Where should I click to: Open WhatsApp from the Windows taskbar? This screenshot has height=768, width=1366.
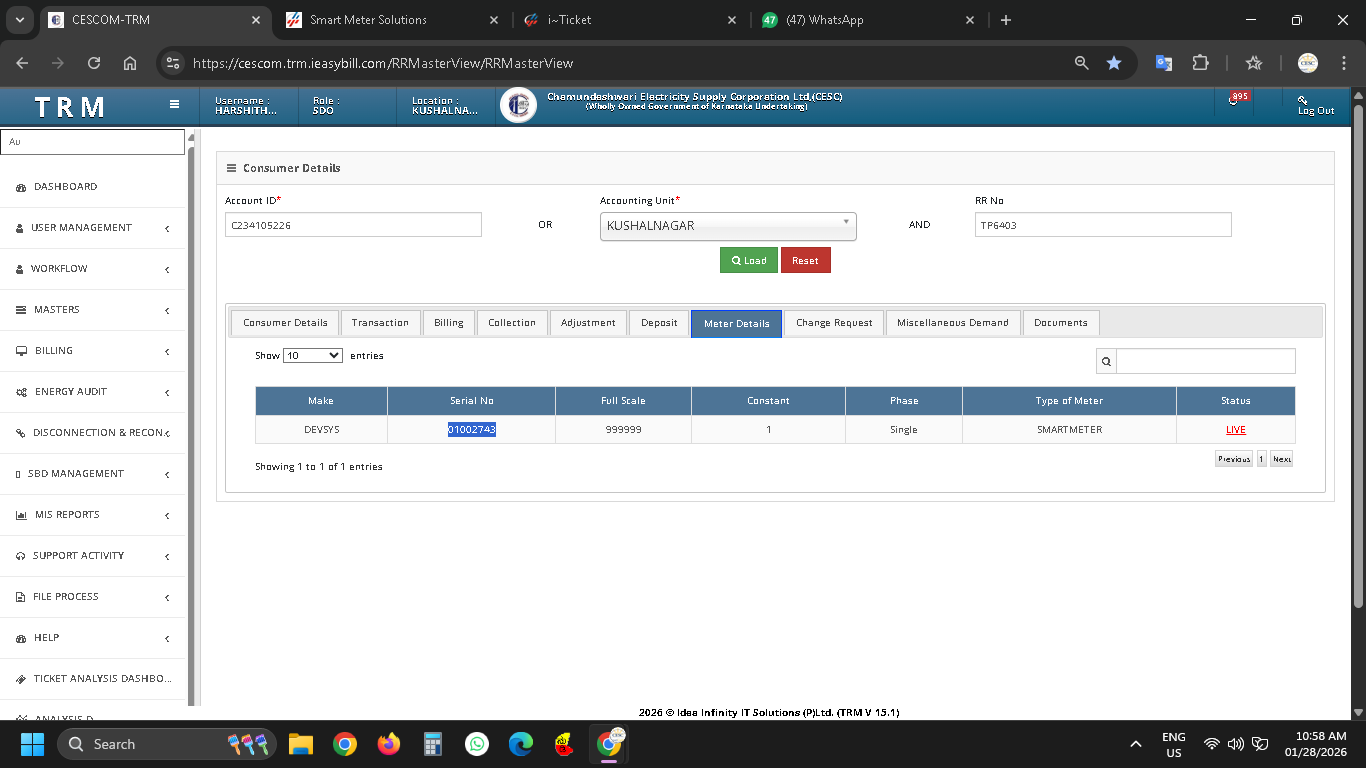click(477, 744)
